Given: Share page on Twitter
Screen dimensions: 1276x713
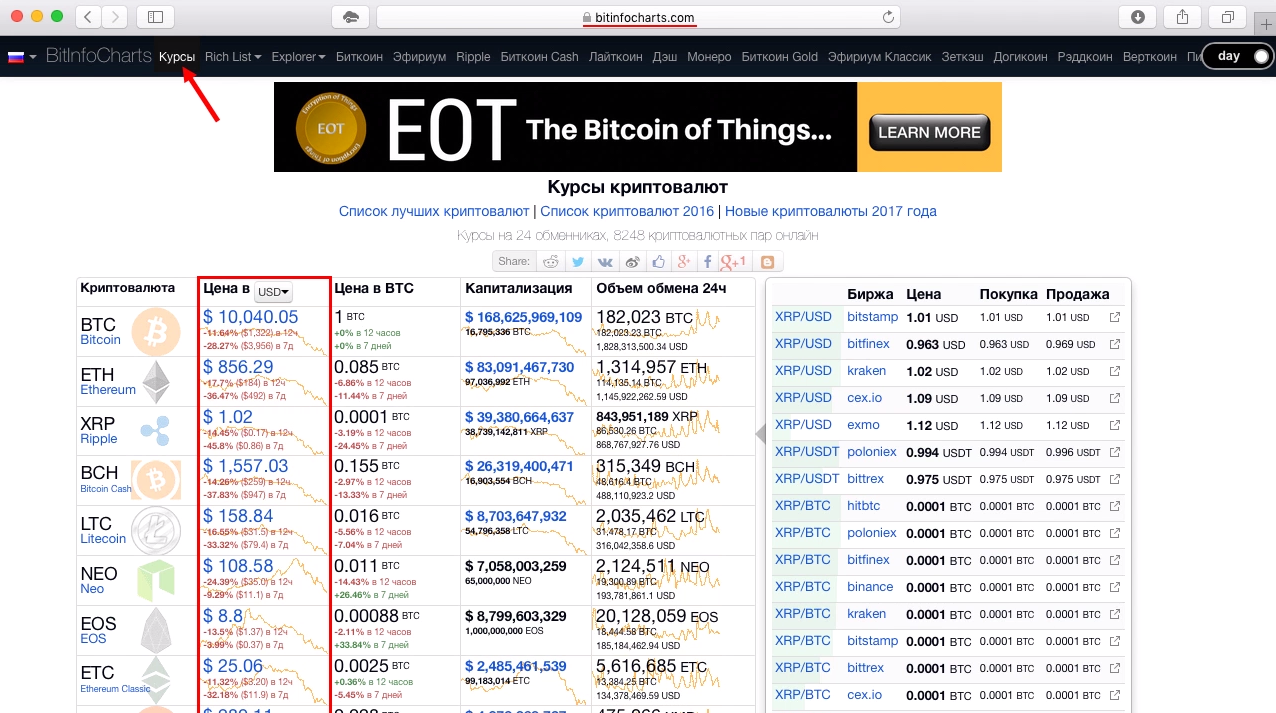Looking at the screenshot, I should pyautogui.click(x=578, y=262).
